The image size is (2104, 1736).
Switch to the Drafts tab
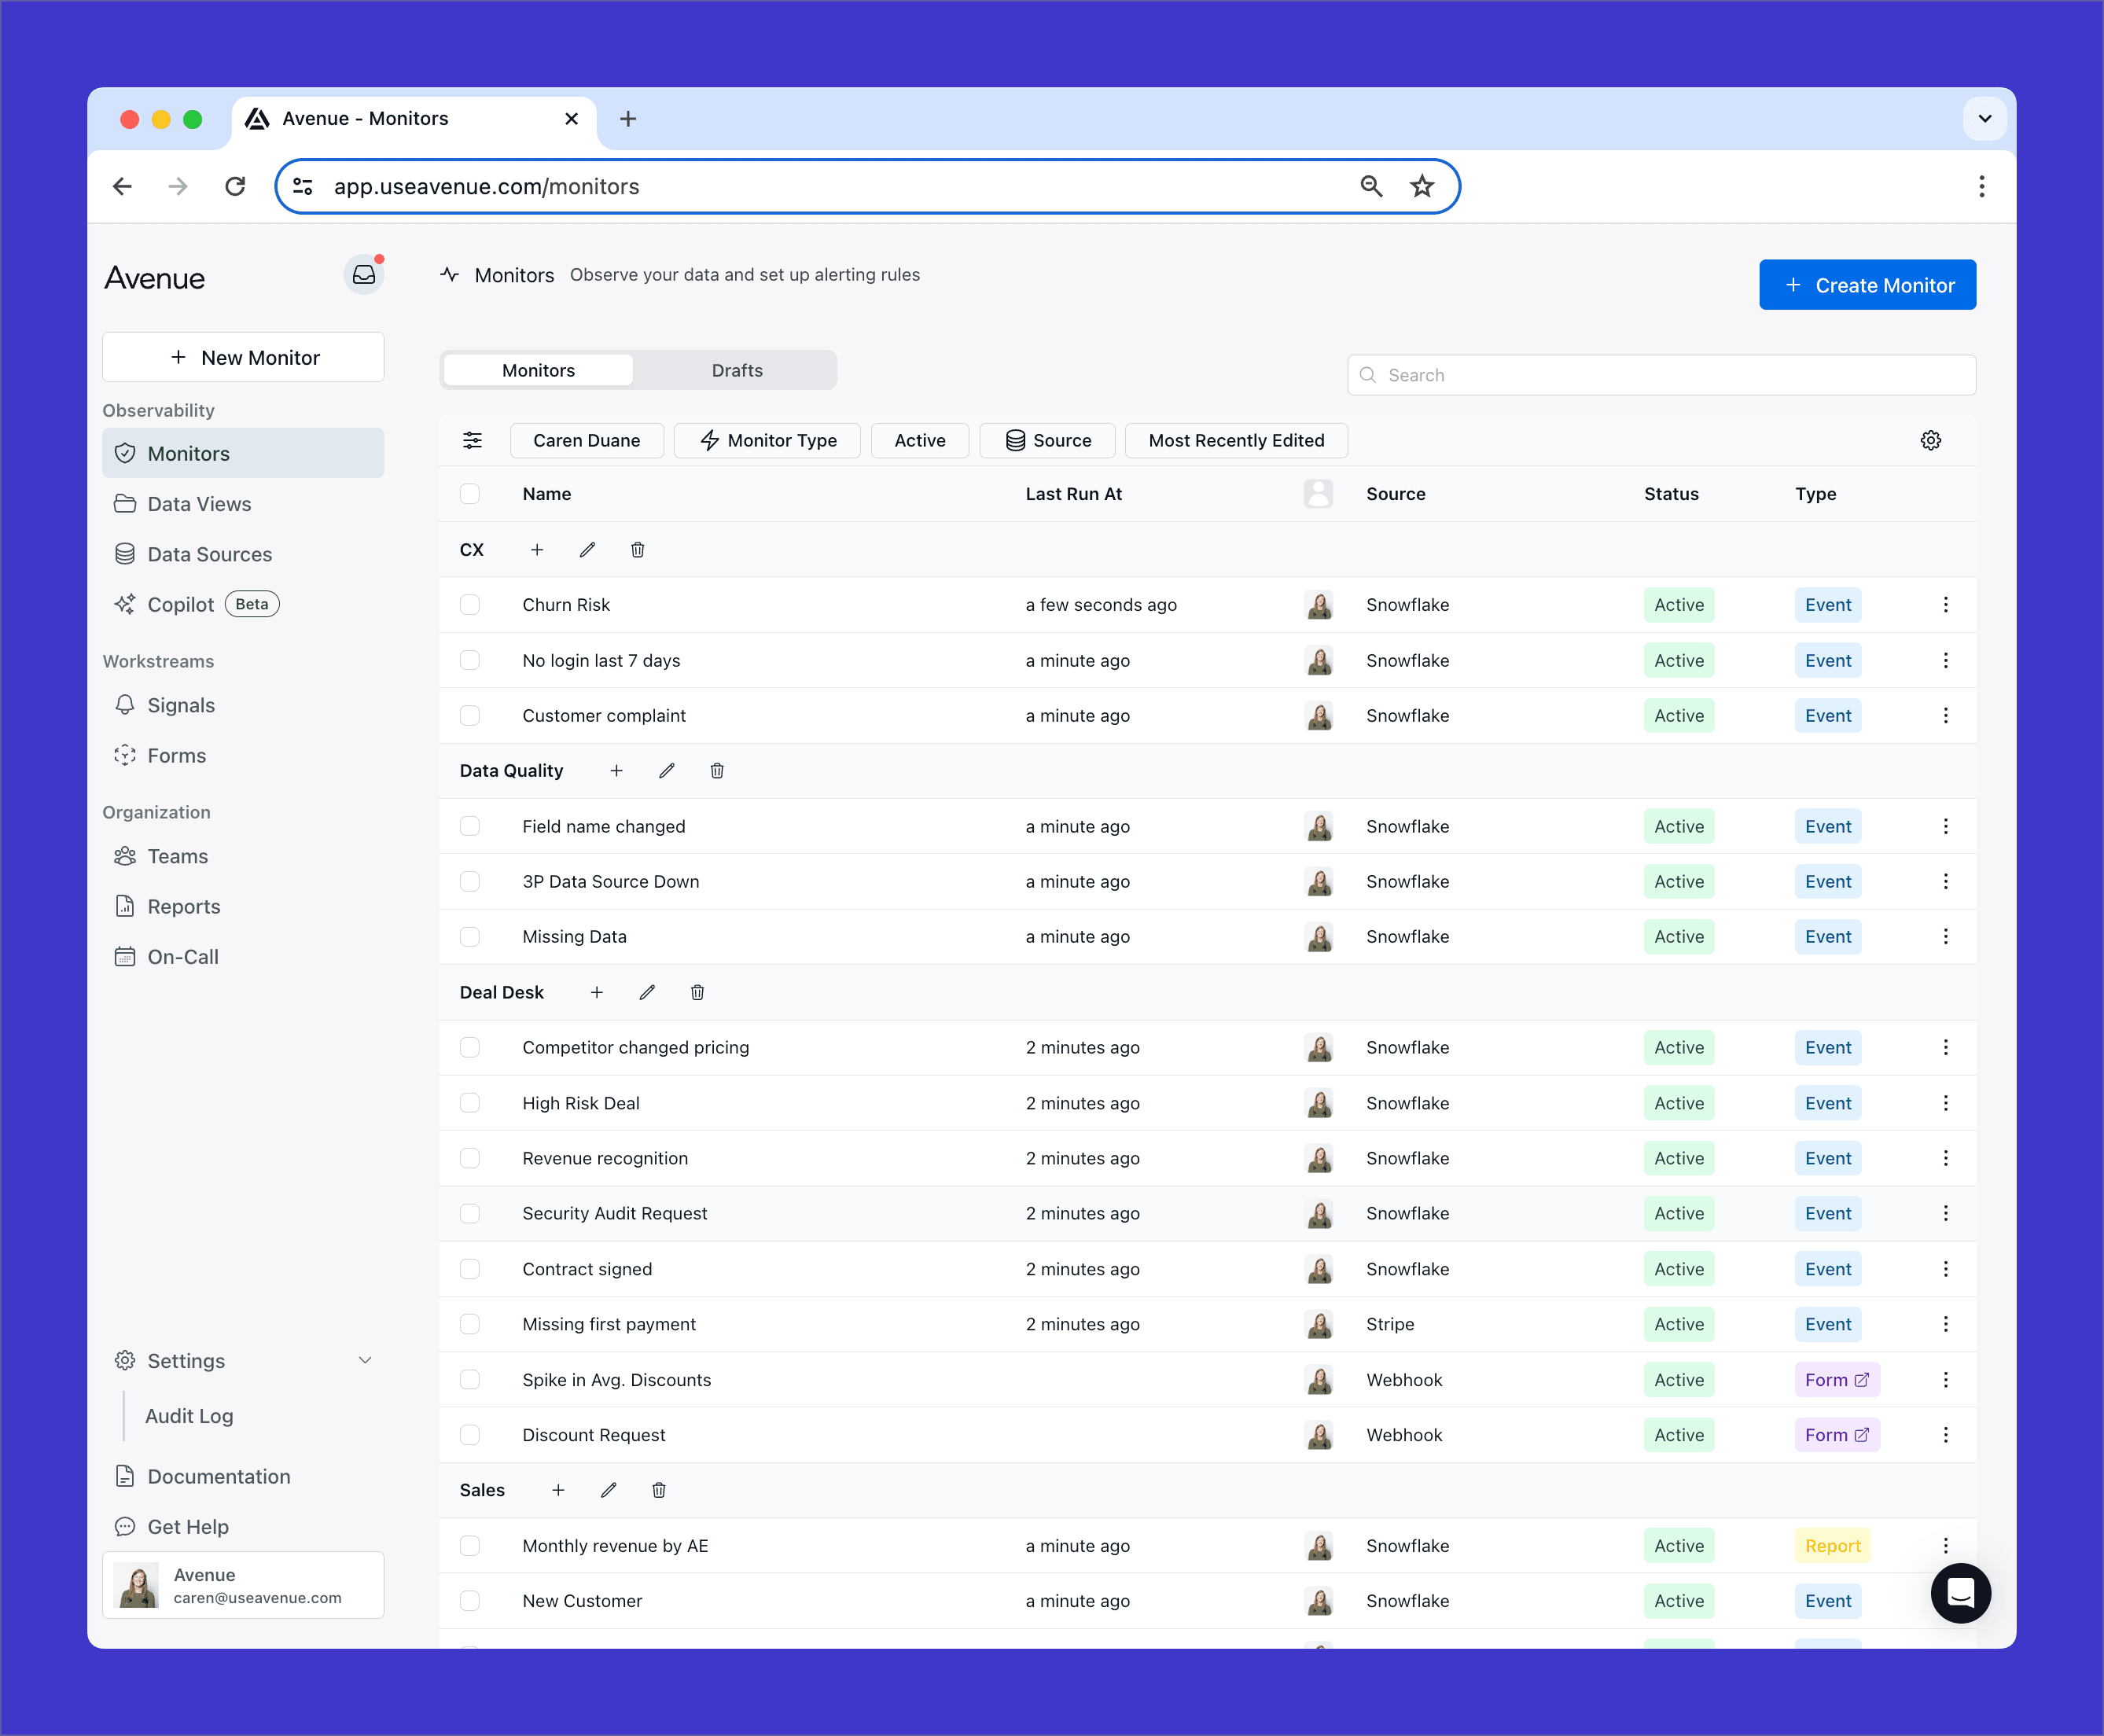tap(736, 370)
